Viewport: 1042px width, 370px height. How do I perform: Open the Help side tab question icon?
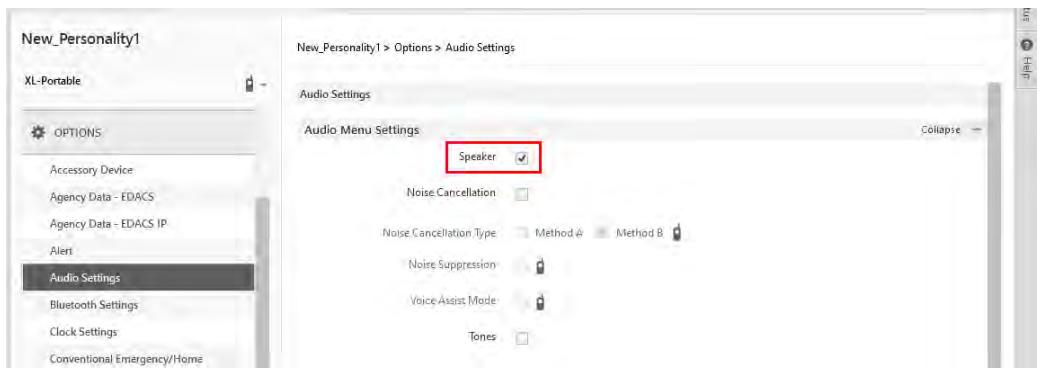pyautogui.click(x=1026, y=45)
